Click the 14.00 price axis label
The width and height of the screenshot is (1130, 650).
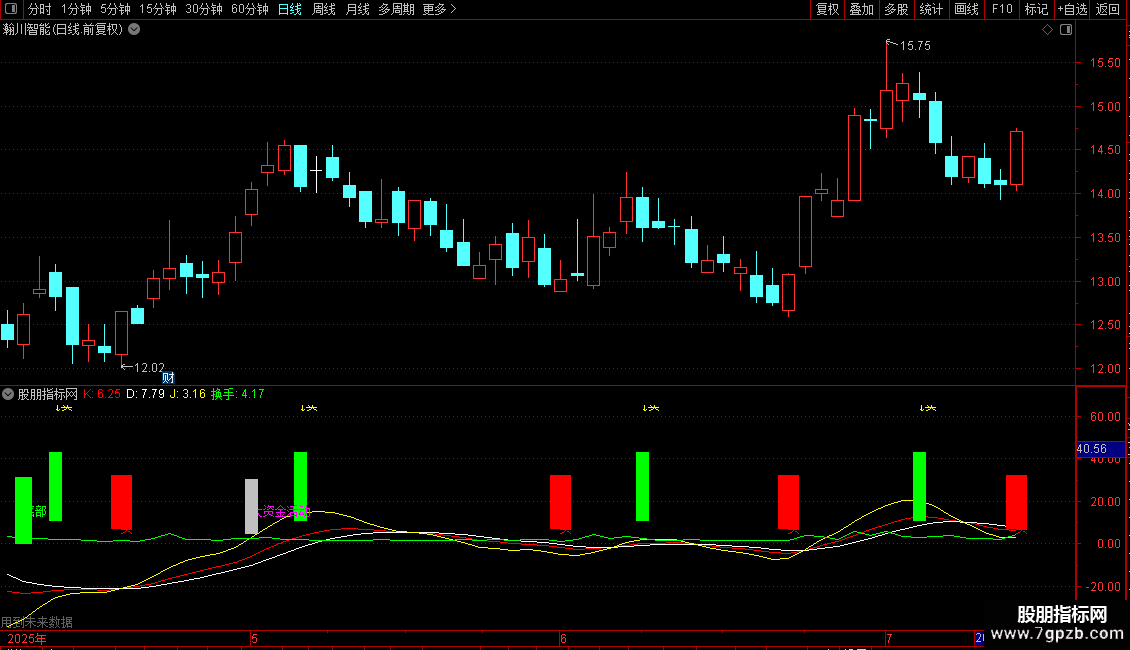coord(1105,194)
